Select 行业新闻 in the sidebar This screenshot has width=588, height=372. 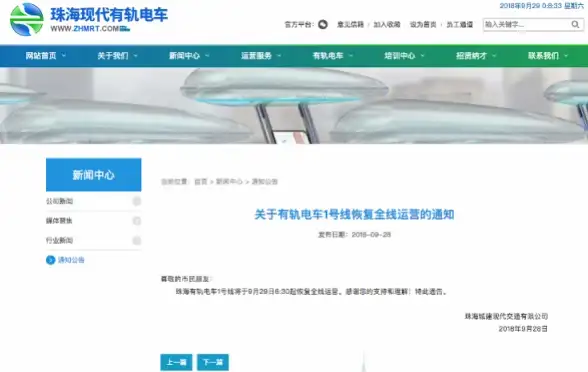coord(60,240)
